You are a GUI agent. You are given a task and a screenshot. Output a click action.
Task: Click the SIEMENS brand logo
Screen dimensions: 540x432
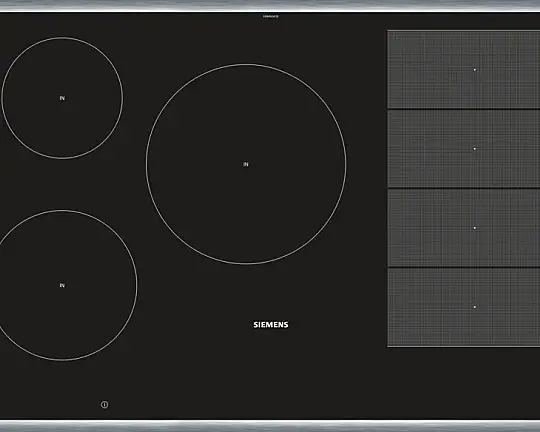point(271,325)
